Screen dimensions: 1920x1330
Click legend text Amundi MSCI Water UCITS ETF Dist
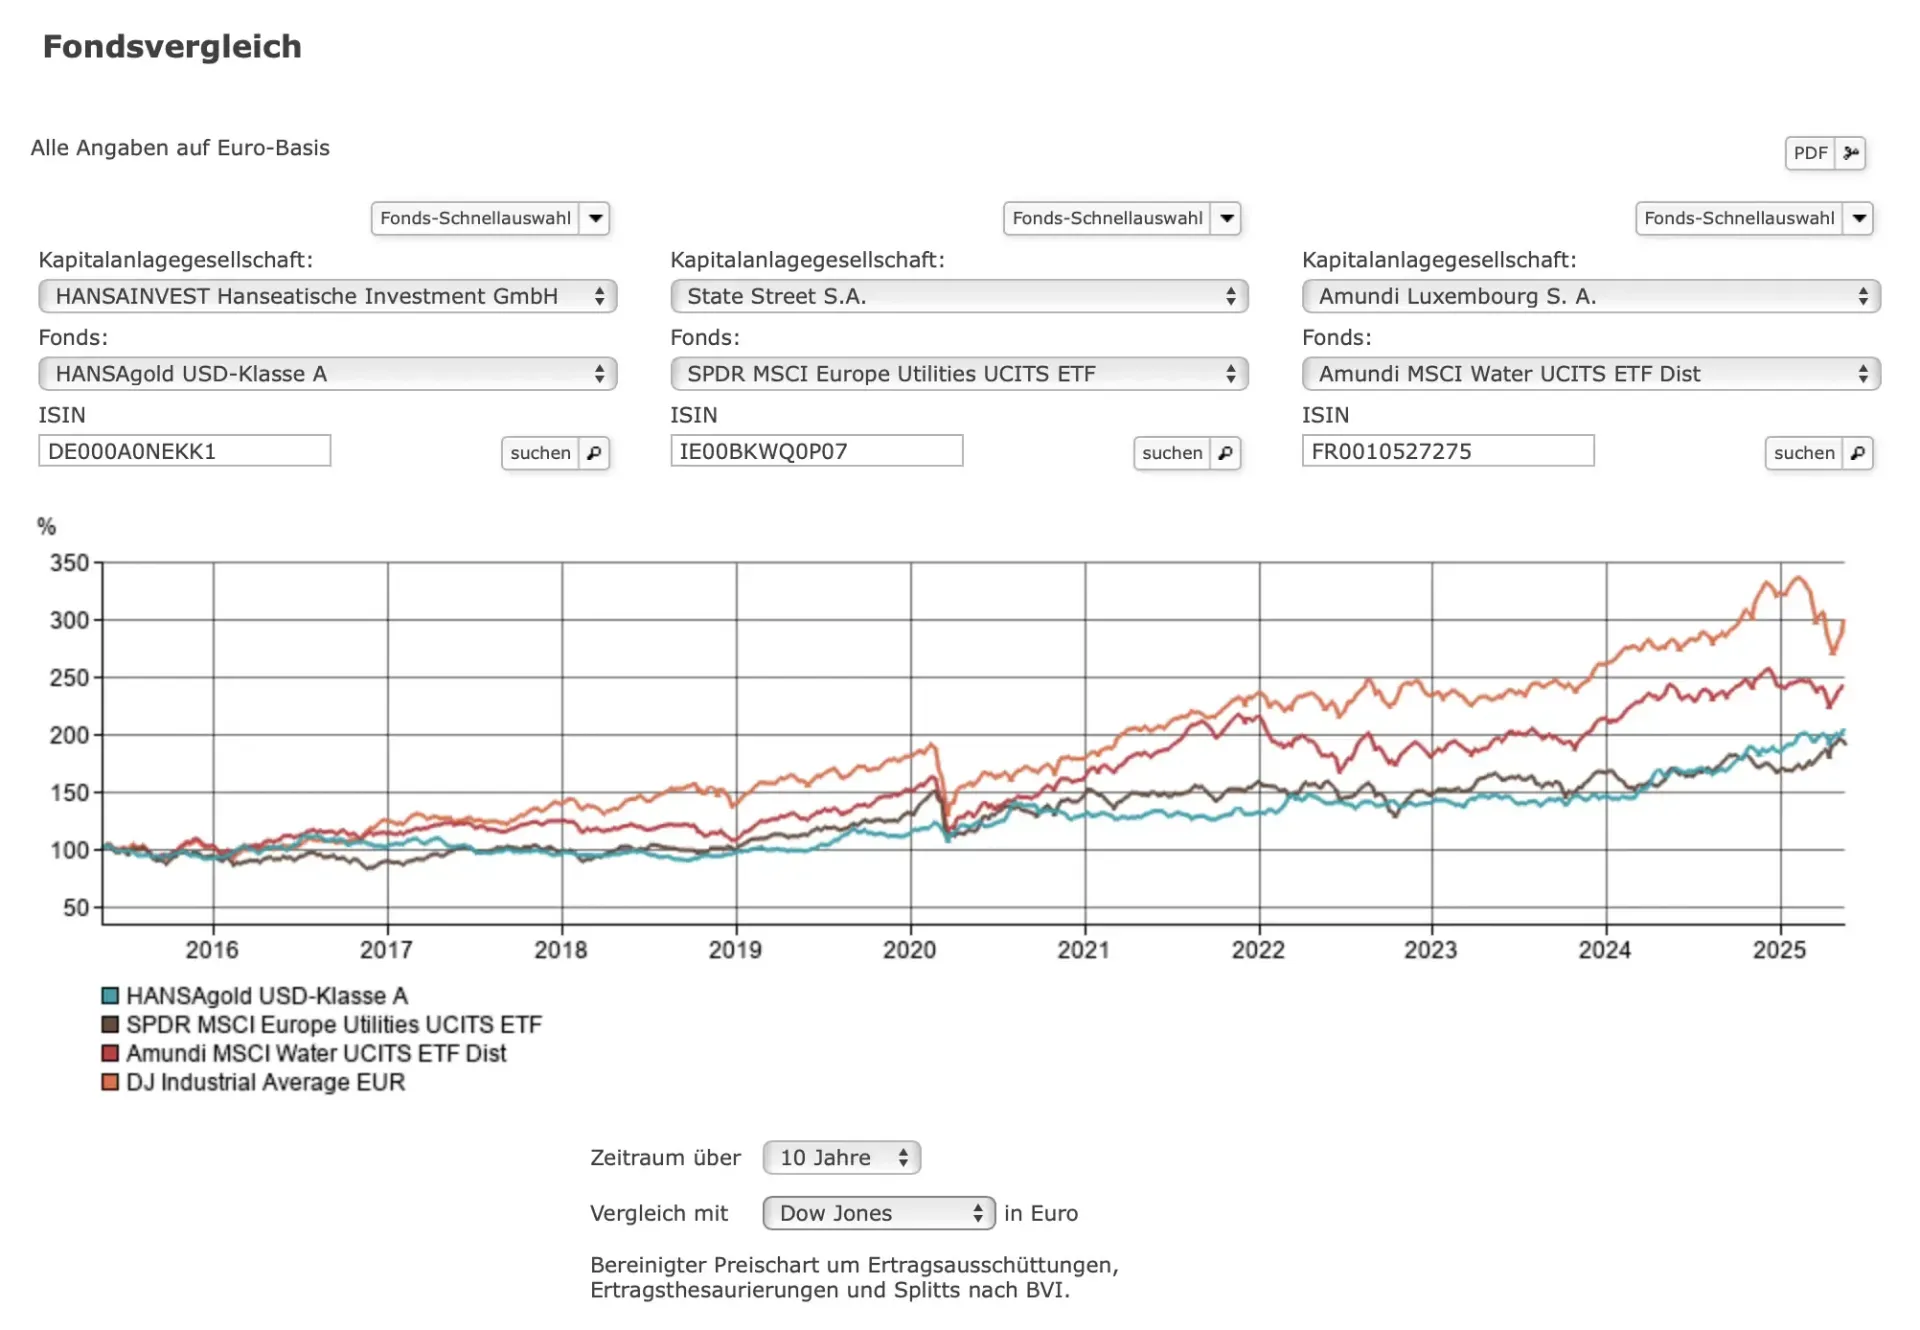(x=316, y=1053)
